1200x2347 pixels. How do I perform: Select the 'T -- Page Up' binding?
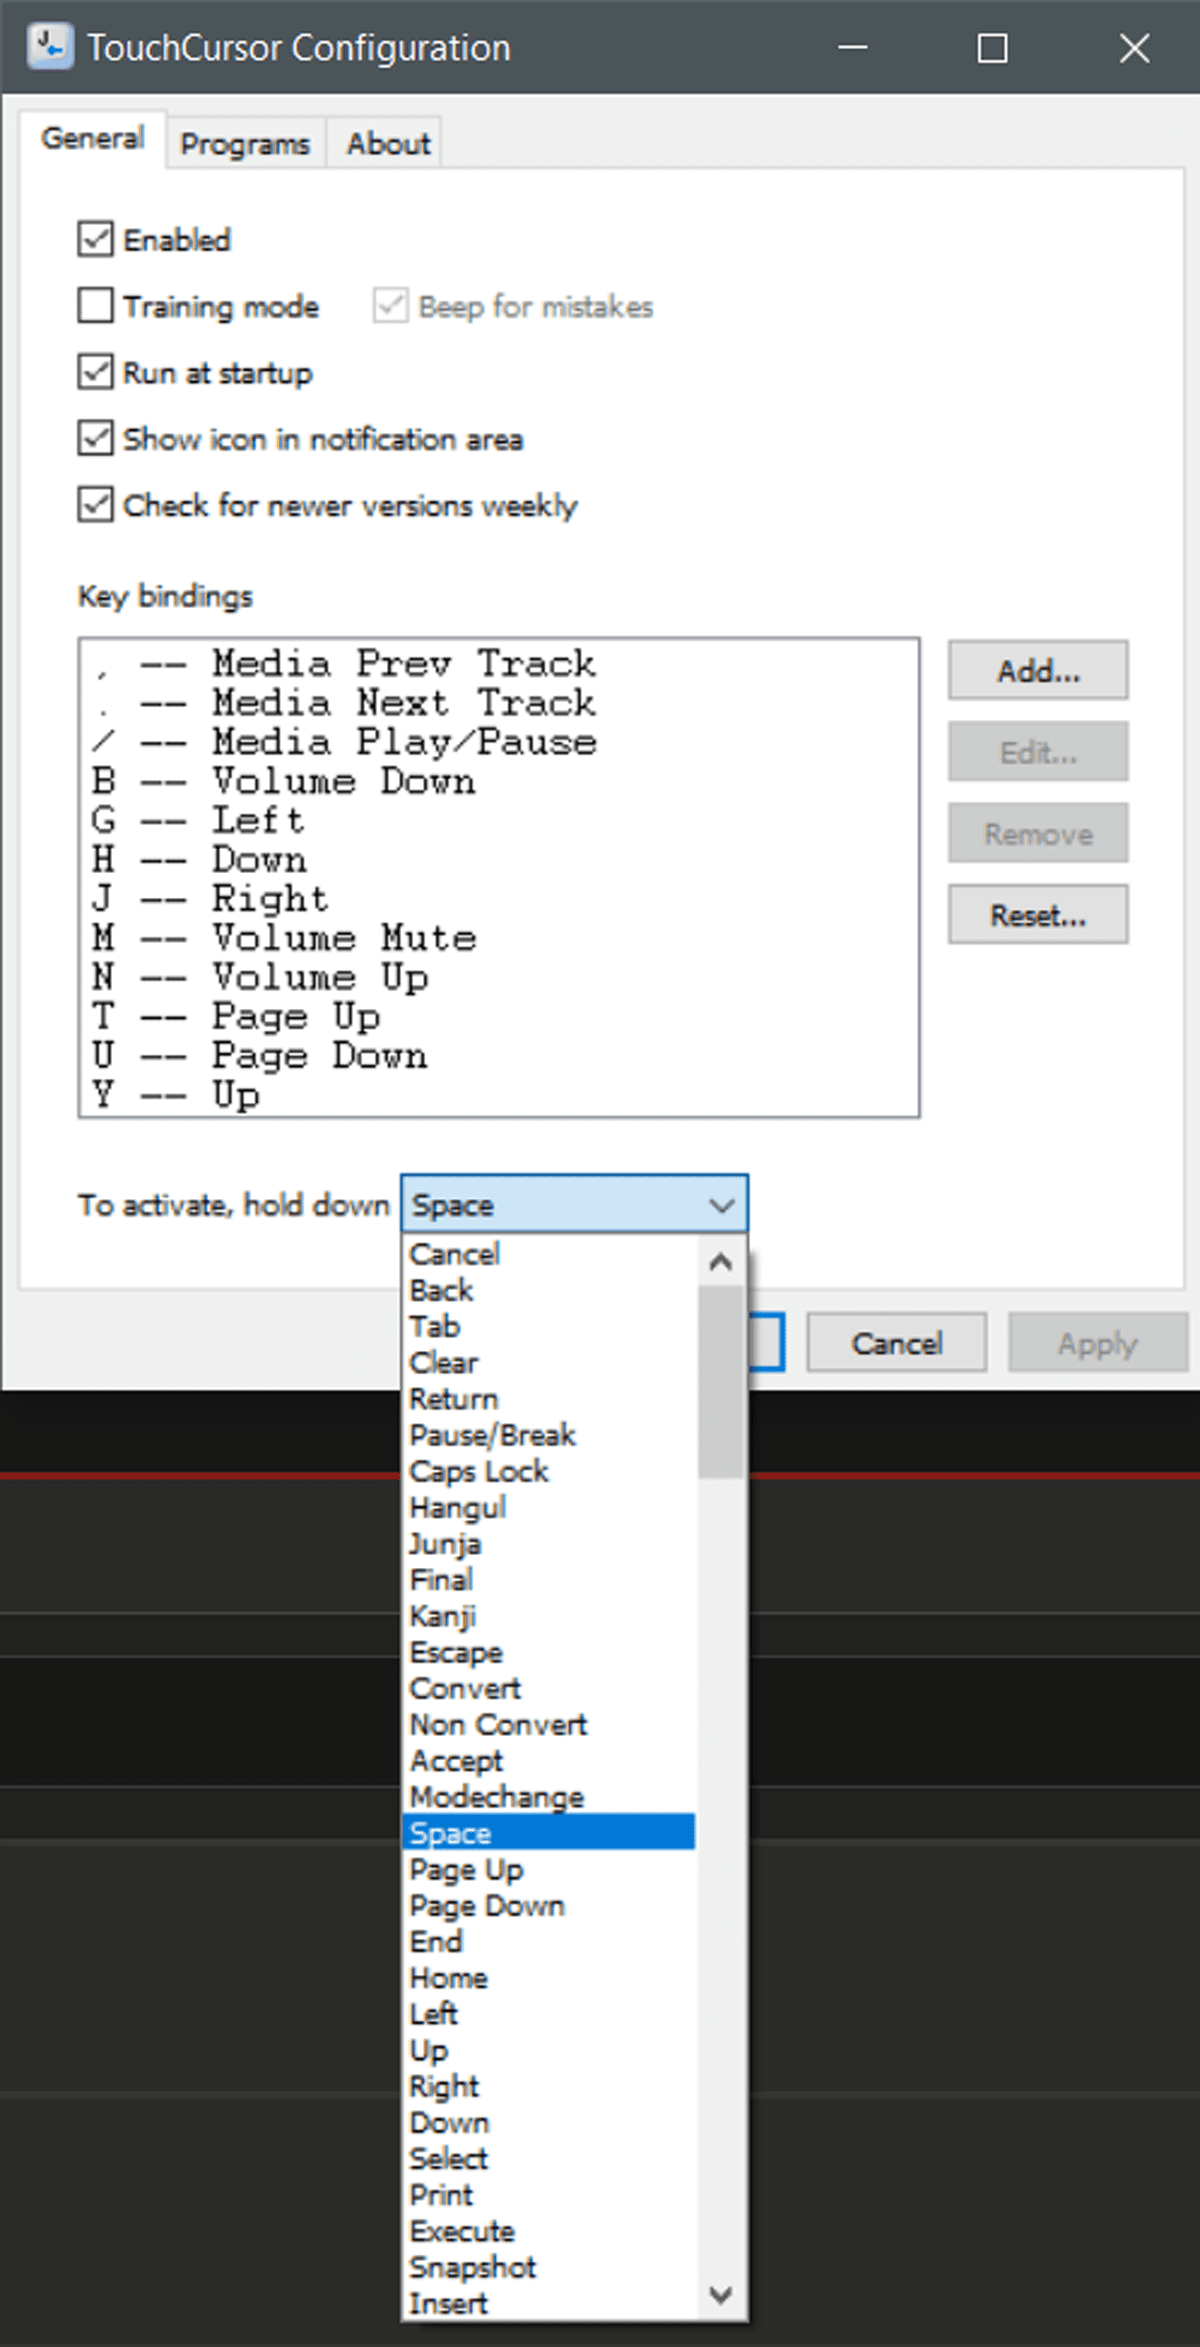(x=498, y=1016)
